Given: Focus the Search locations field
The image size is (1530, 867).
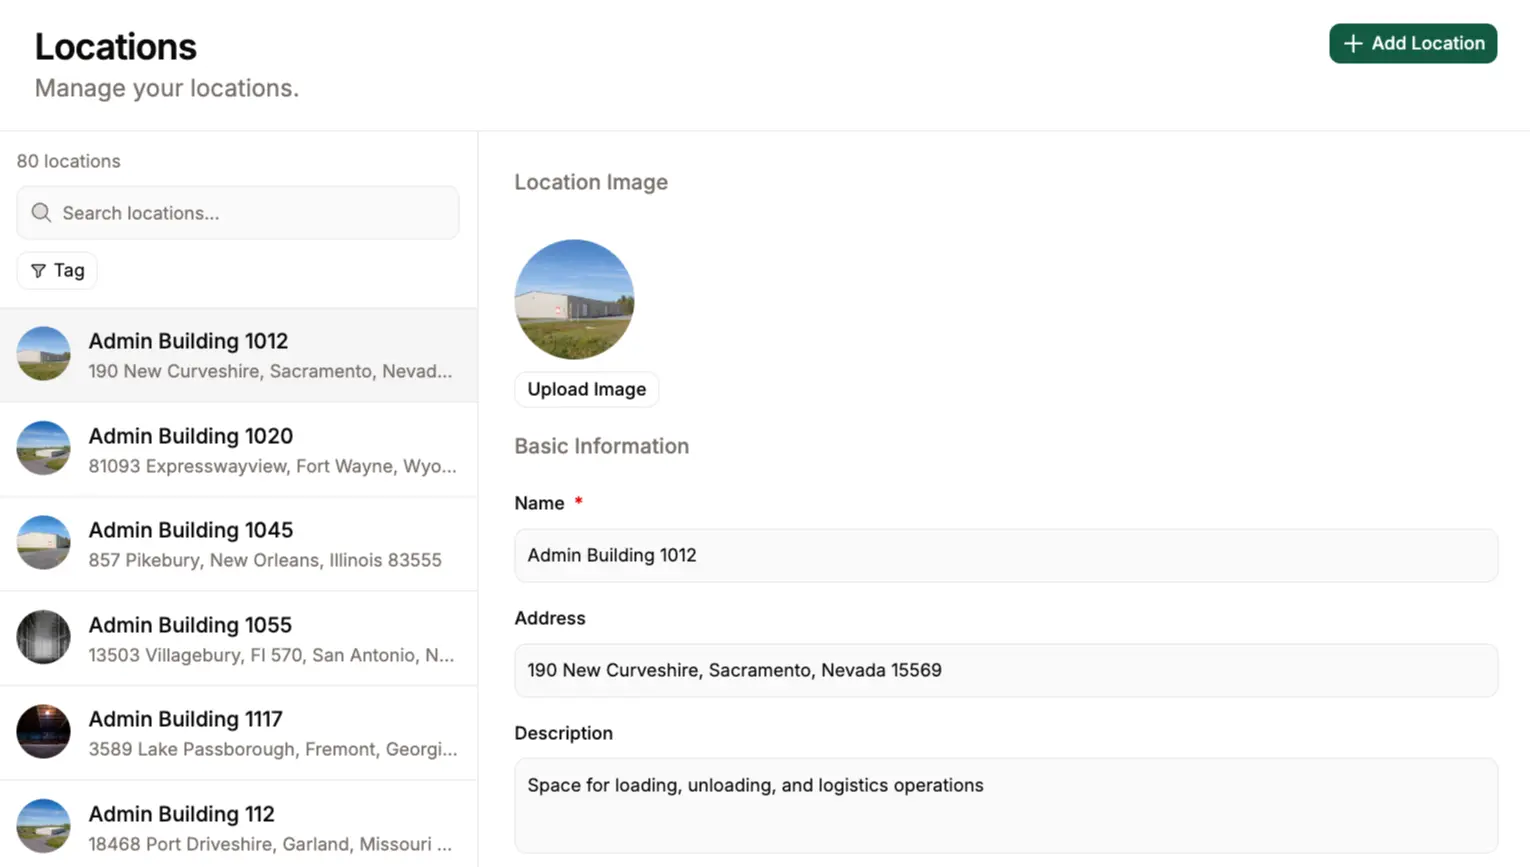Looking at the screenshot, I should 250,213.
